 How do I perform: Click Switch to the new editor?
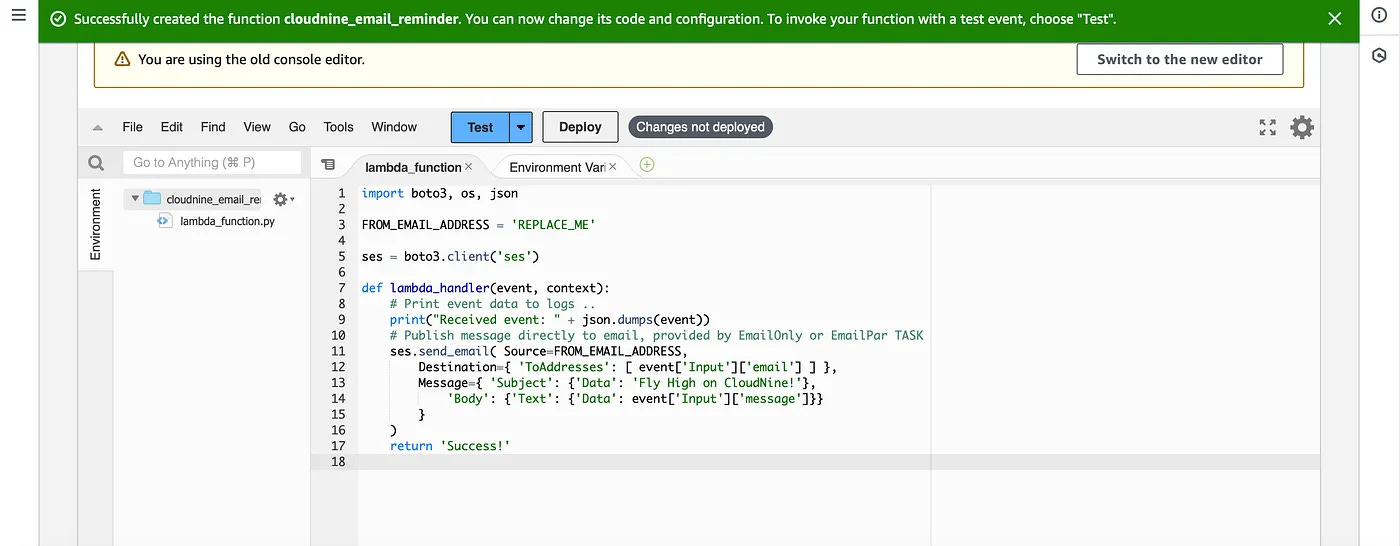click(x=1180, y=59)
